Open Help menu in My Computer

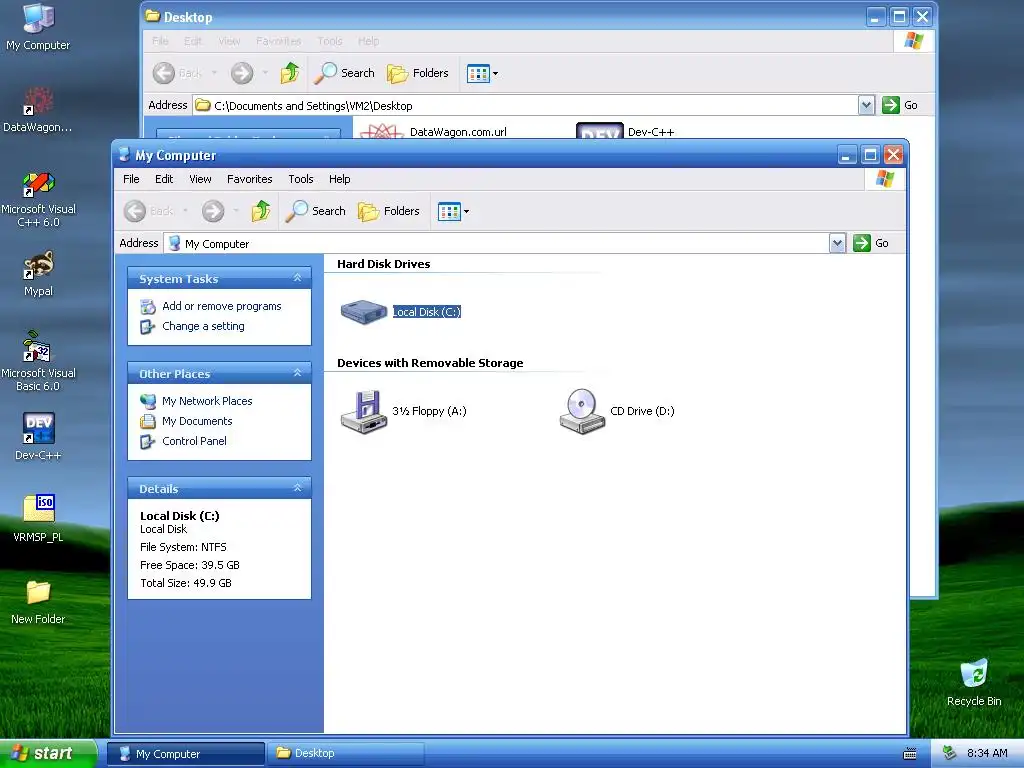coord(340,179)
